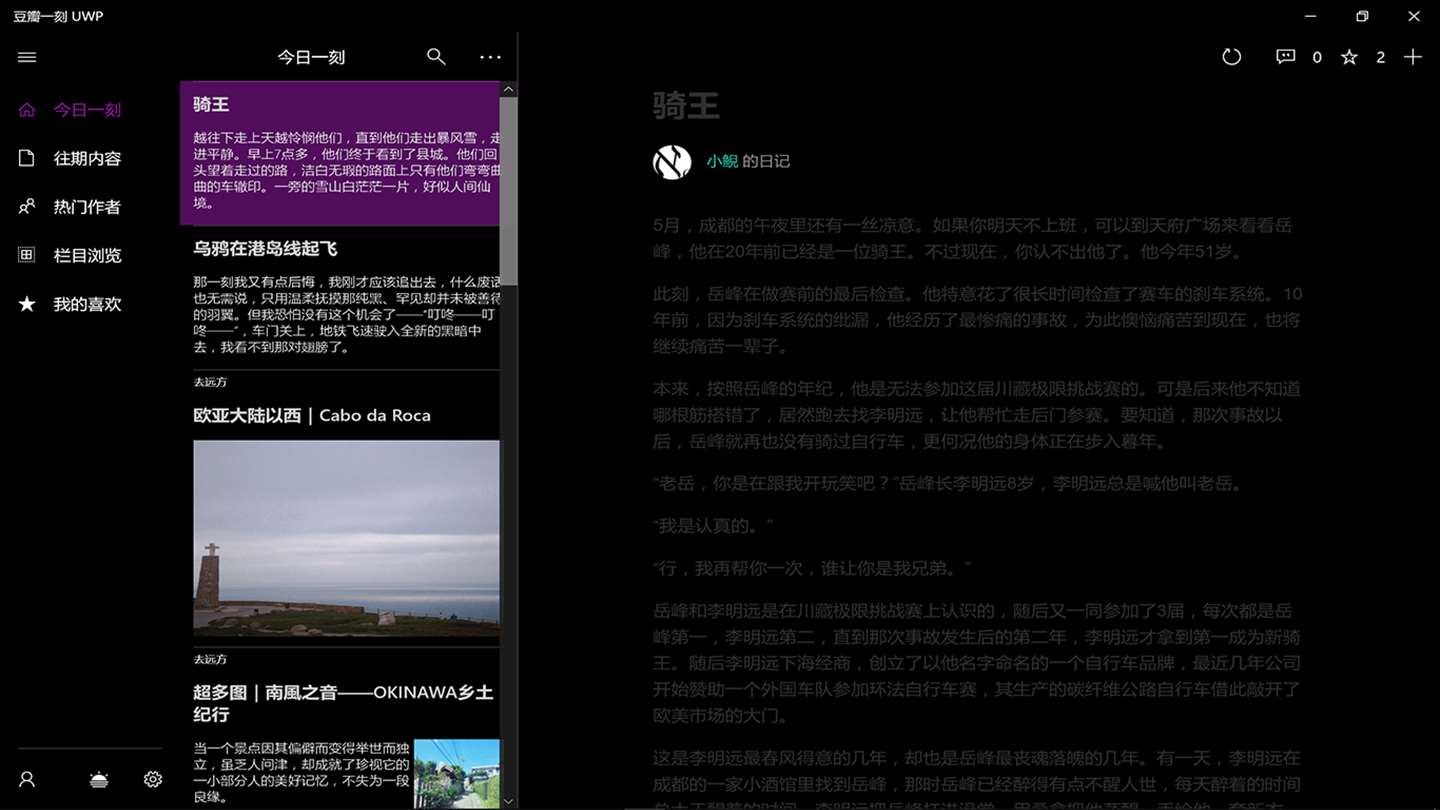Open the three-dot more options menu
The image size is (1440, 810).
490,57
